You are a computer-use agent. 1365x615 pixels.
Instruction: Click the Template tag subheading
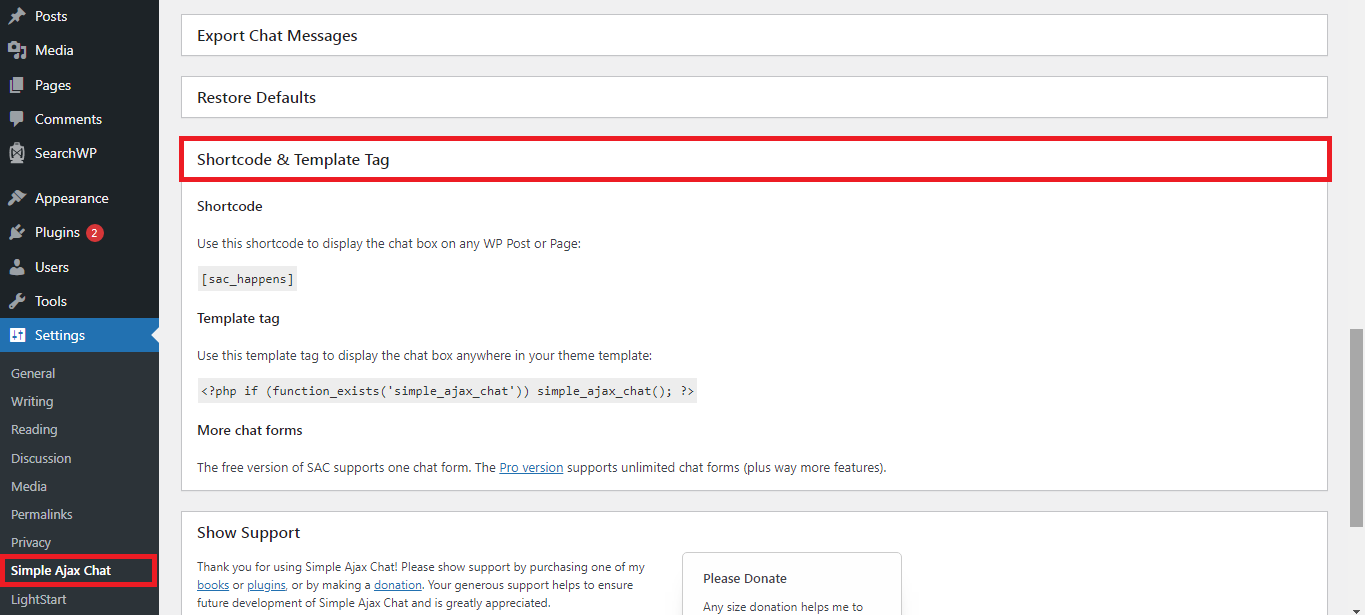tap(238, 318)
